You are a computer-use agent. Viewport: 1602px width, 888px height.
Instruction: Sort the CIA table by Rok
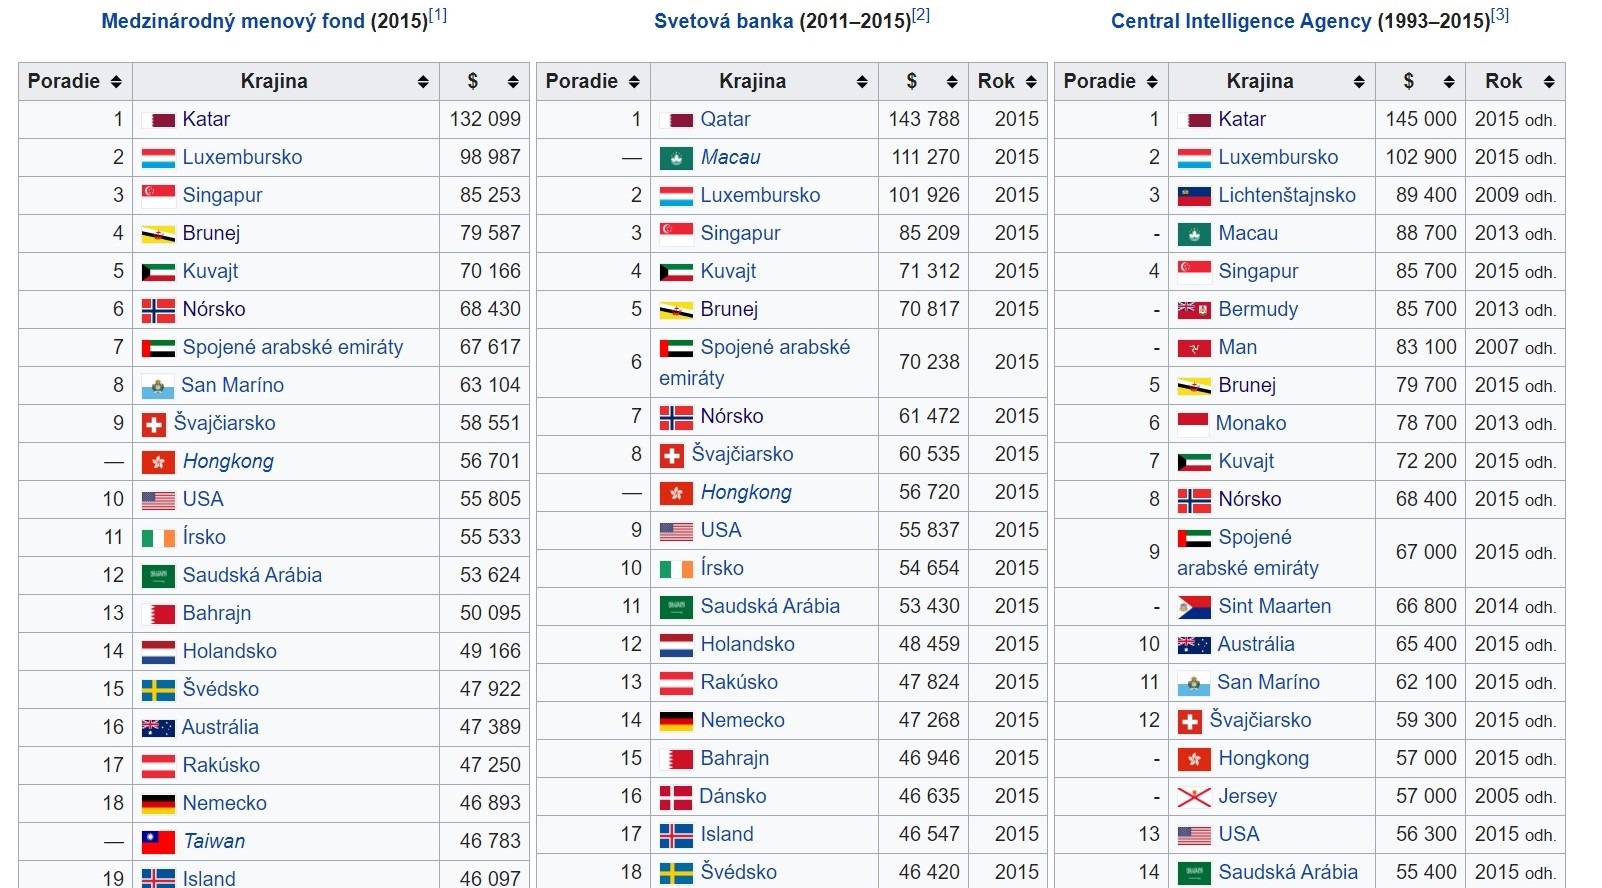pos(1548,82)
